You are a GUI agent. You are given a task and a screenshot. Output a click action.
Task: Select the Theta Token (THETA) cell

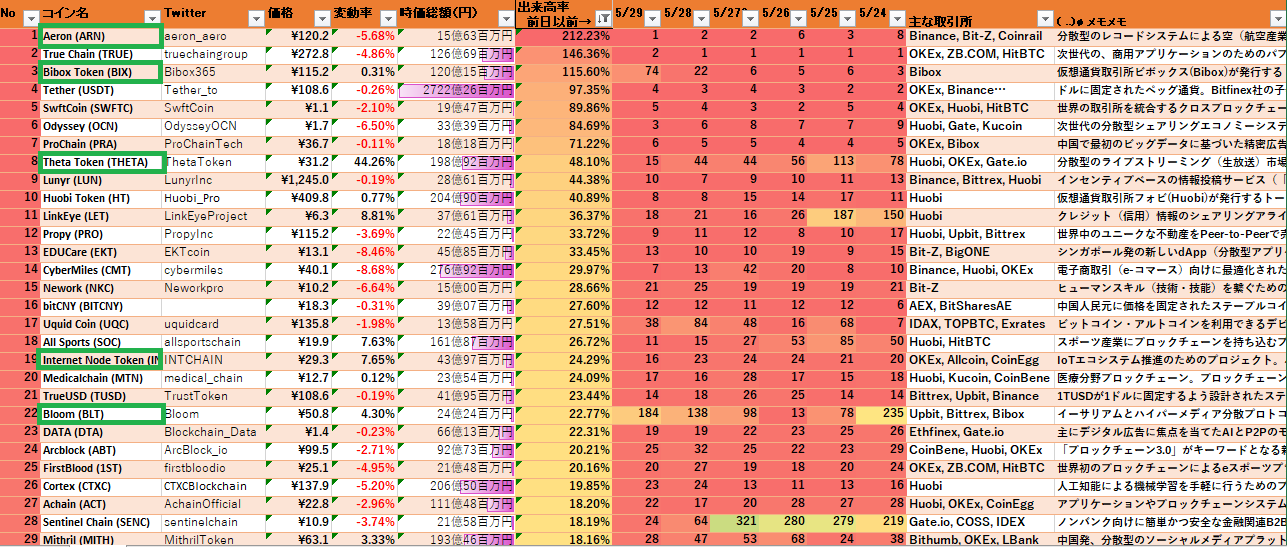point(100,162)
